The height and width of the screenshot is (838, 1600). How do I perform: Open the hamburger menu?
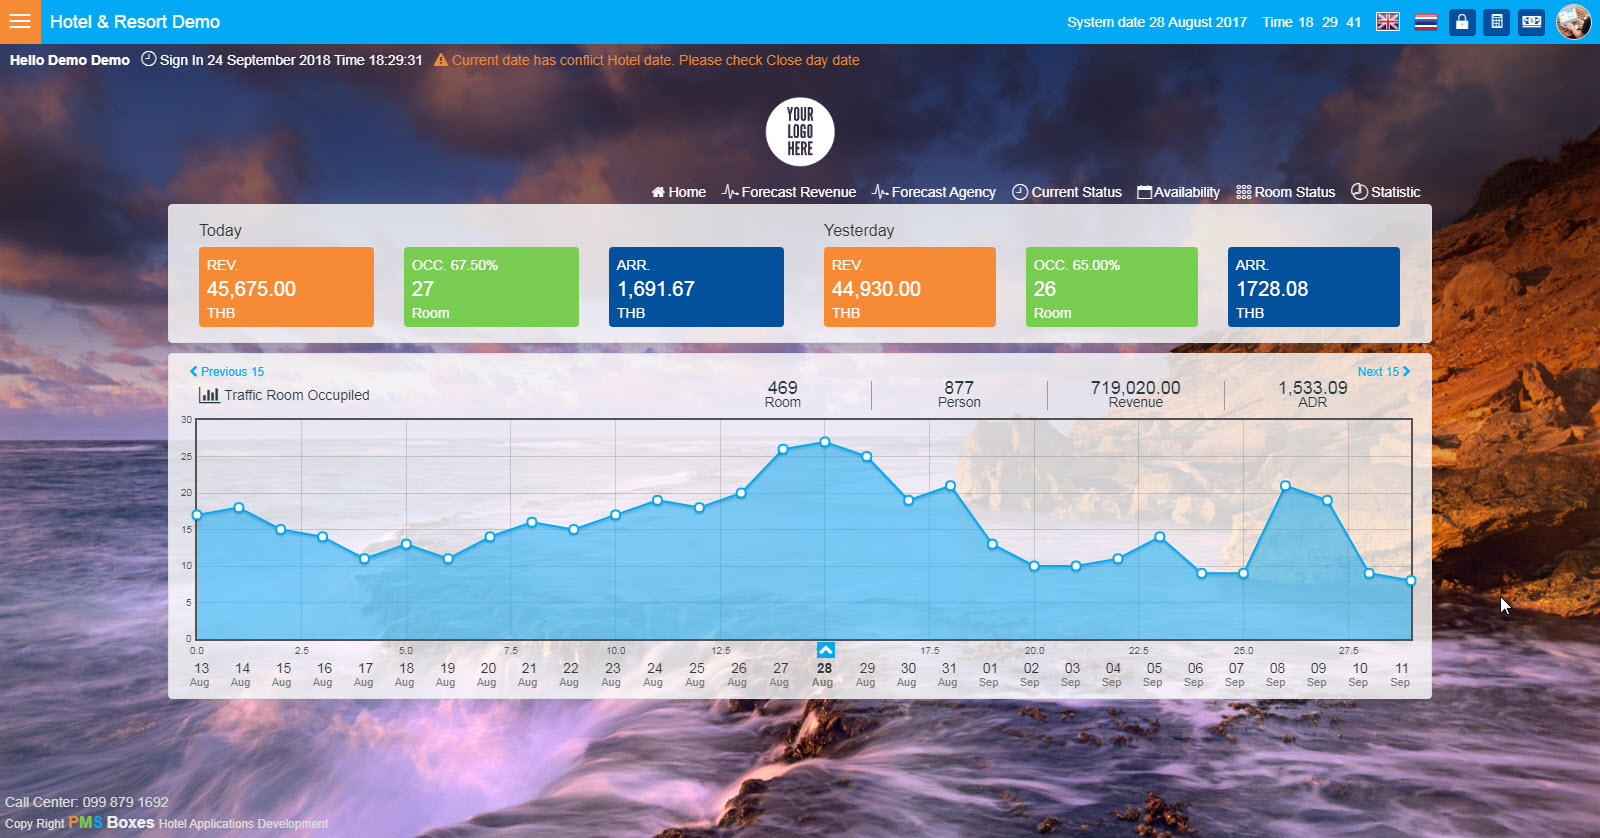(20, 21)
